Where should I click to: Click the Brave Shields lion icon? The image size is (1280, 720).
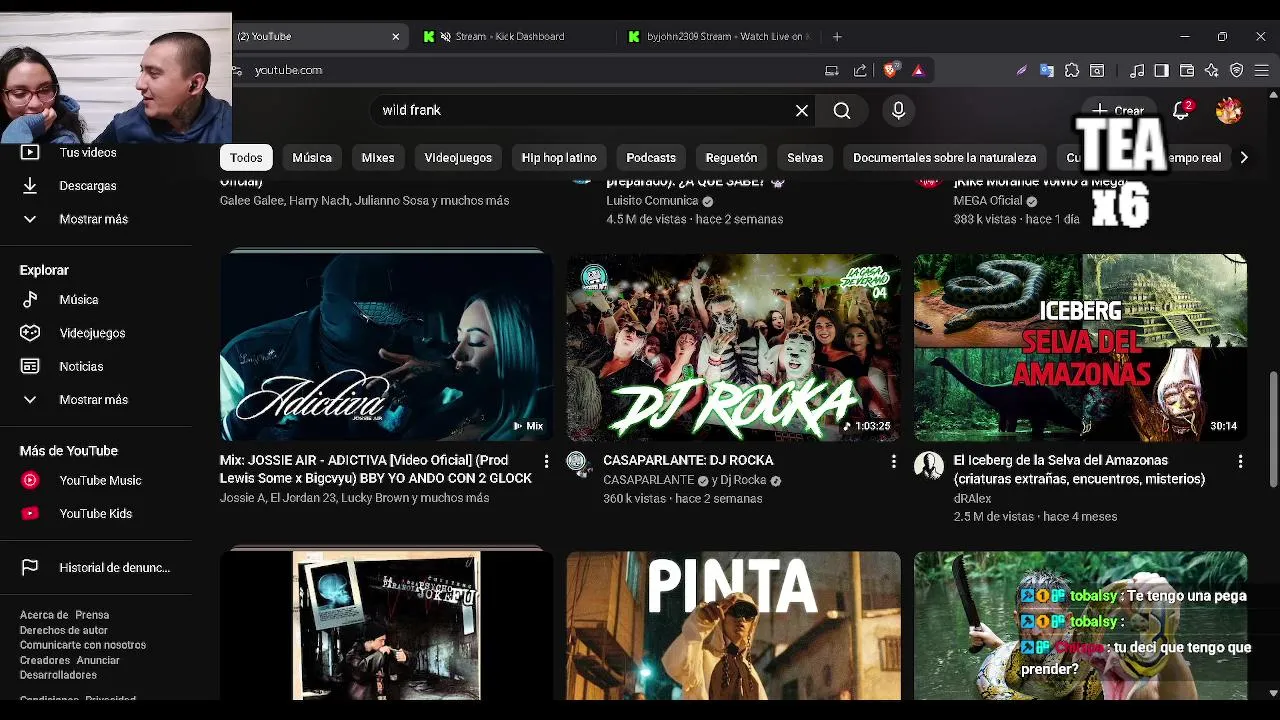(890, 70)
